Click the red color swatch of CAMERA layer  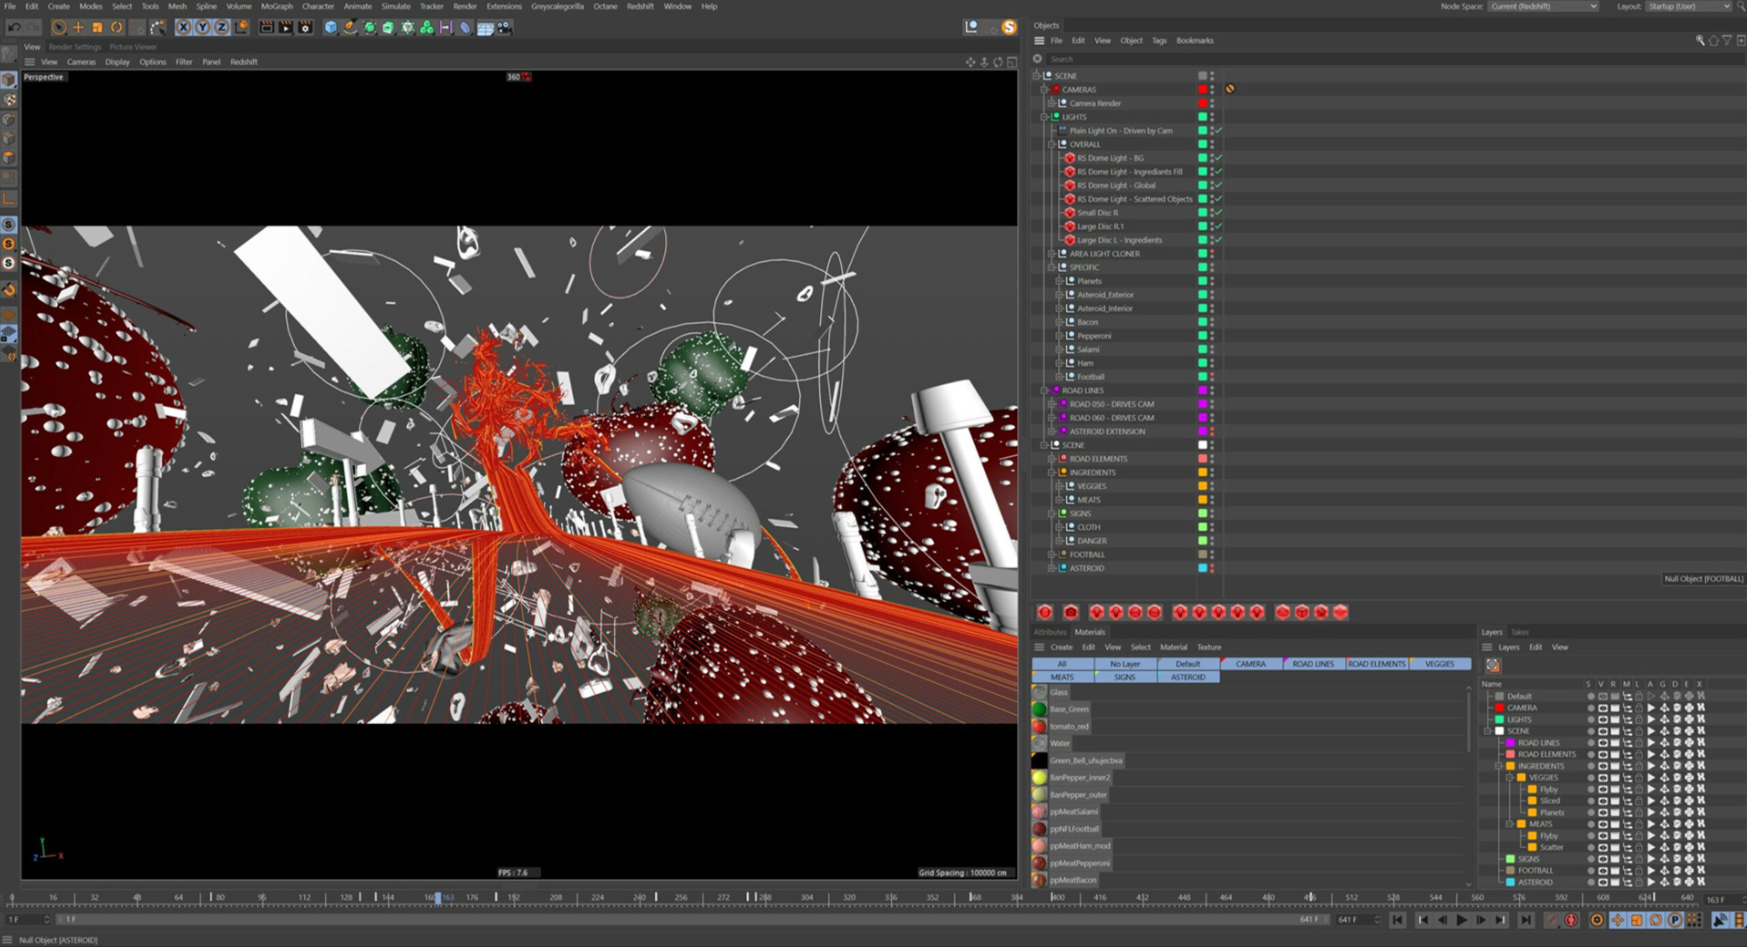(1499, 708)
